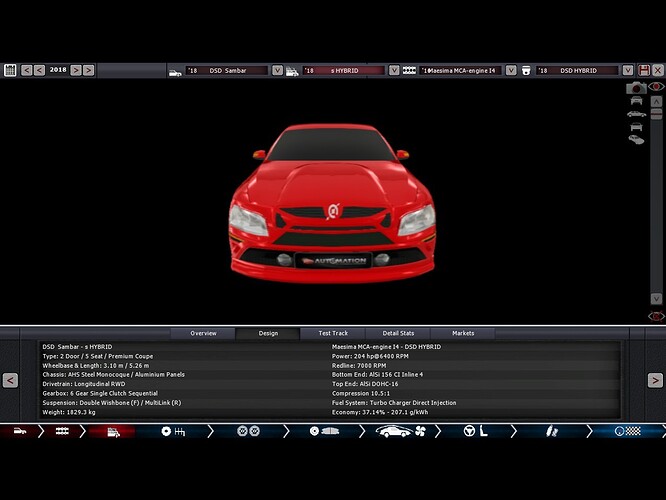Open car model step in bottom bar

tap(20, 431)
